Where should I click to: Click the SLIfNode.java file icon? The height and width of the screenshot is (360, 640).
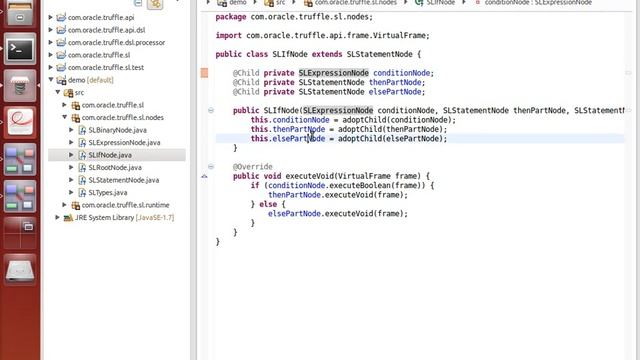82,155
